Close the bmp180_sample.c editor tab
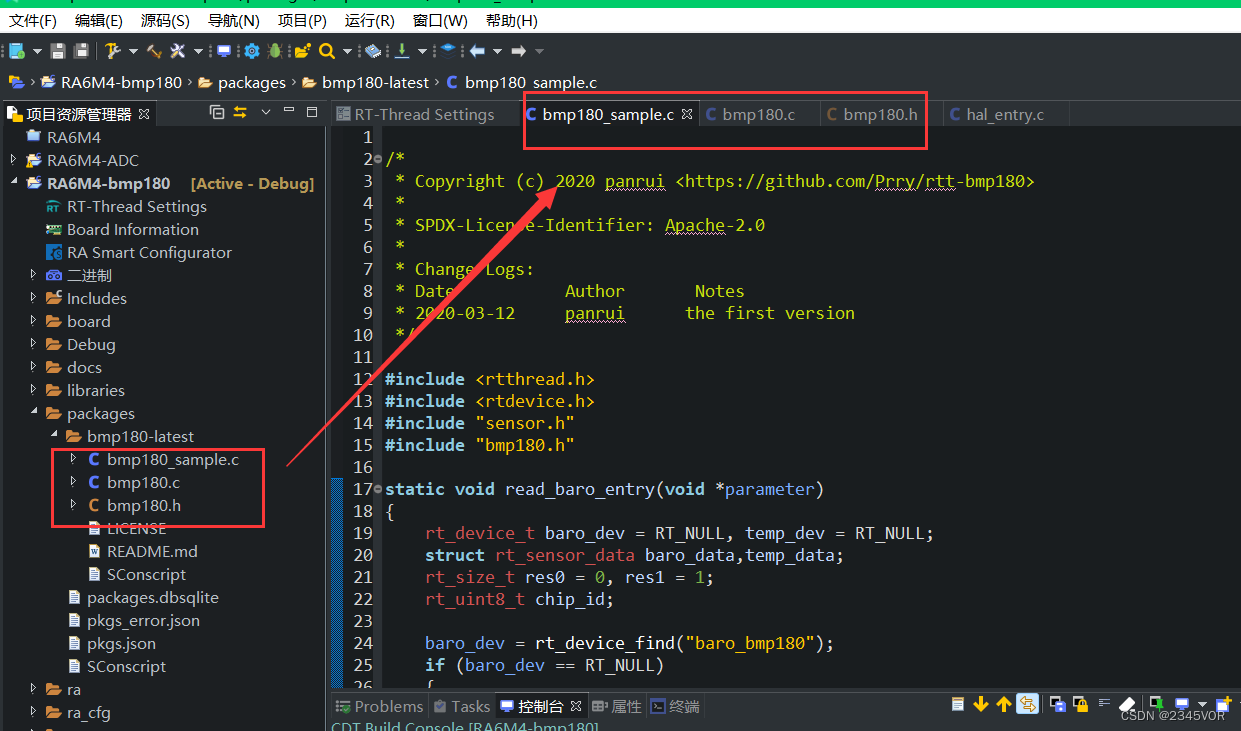 687,115
